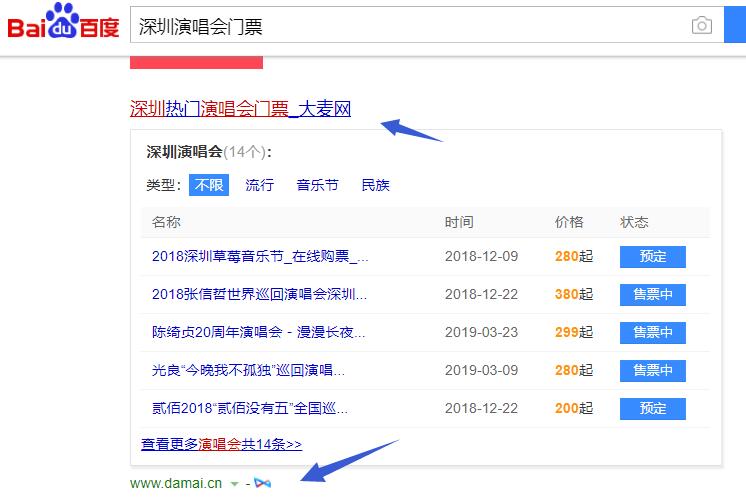Click 预定 button for 草莓音乐节 row
Viewport: 746px width, 501px height.
653,256
